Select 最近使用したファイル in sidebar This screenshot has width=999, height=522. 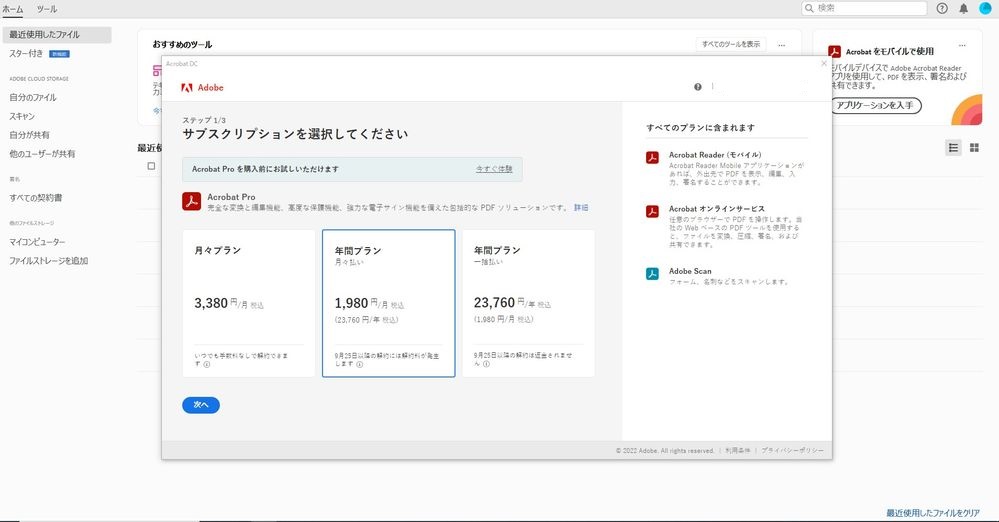[57, 34]
